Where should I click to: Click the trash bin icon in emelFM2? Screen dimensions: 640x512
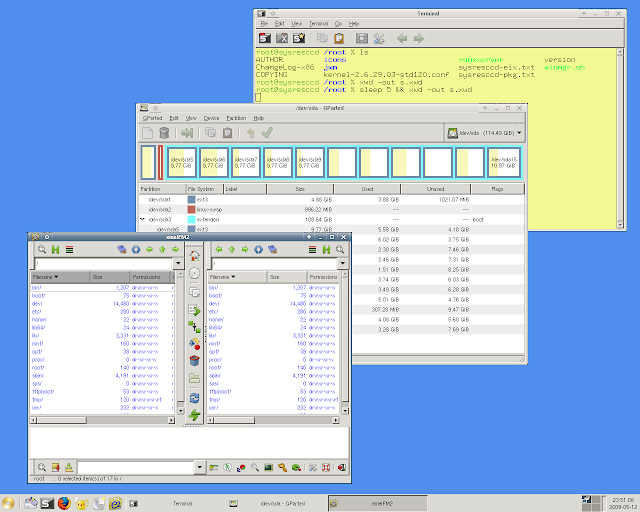click(x=195, y=360)
